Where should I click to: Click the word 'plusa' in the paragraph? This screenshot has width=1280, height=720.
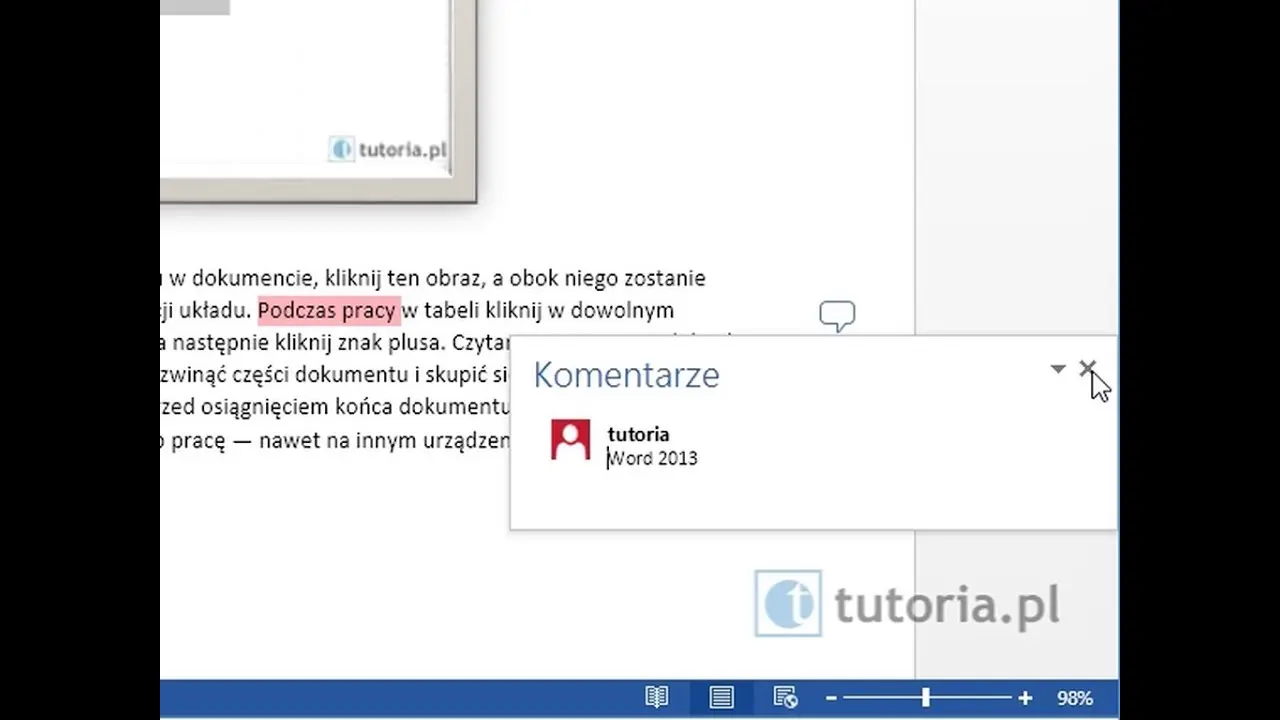(x=416, y=343)
